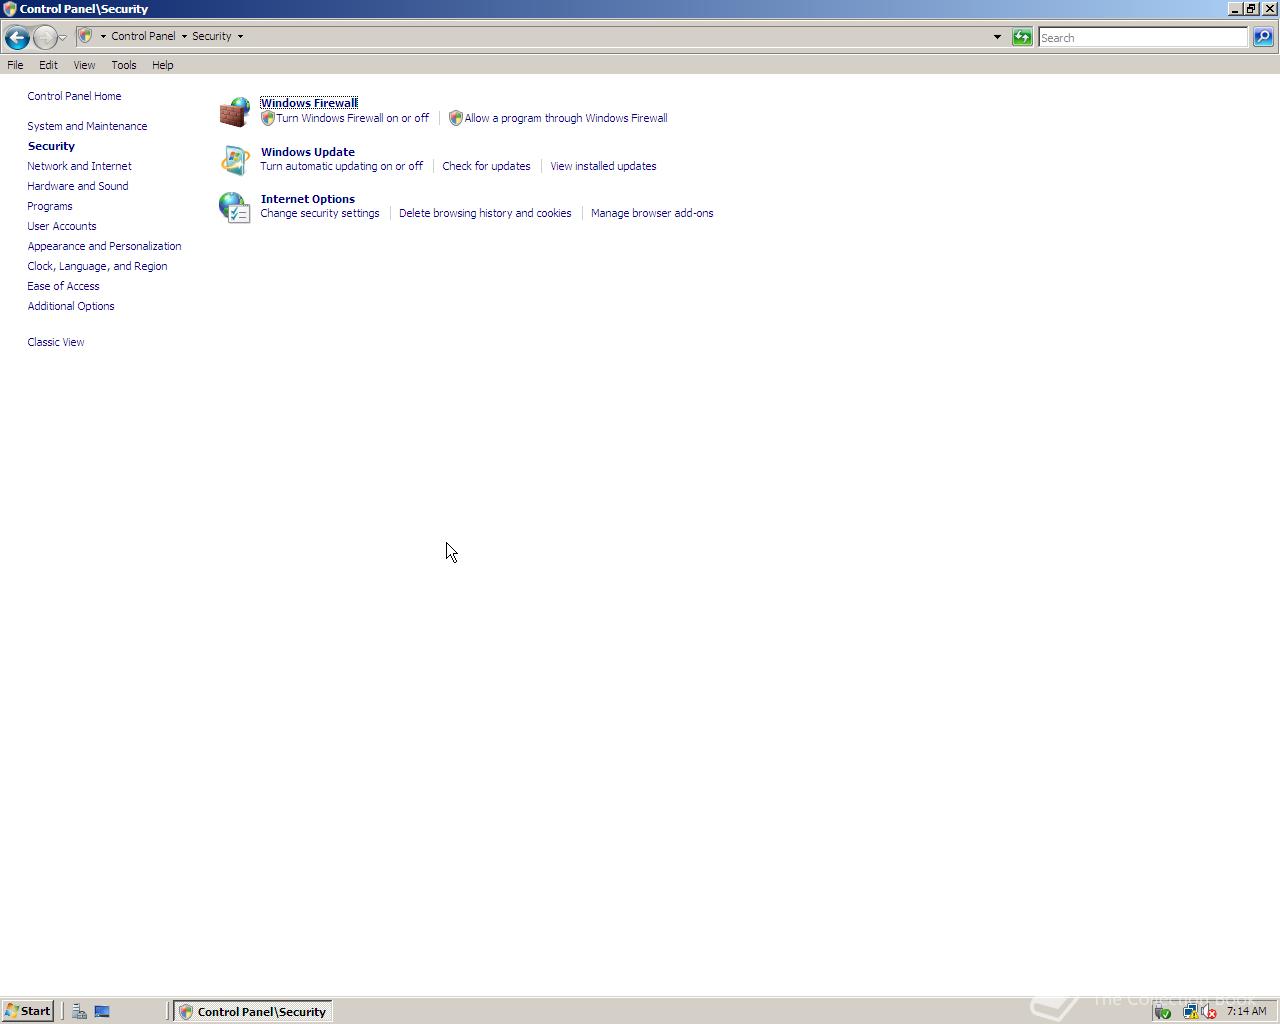The image size is (1280, 1024).
Task: Click the clock showing 7:14 AM
Action: click(1246, 1011)
